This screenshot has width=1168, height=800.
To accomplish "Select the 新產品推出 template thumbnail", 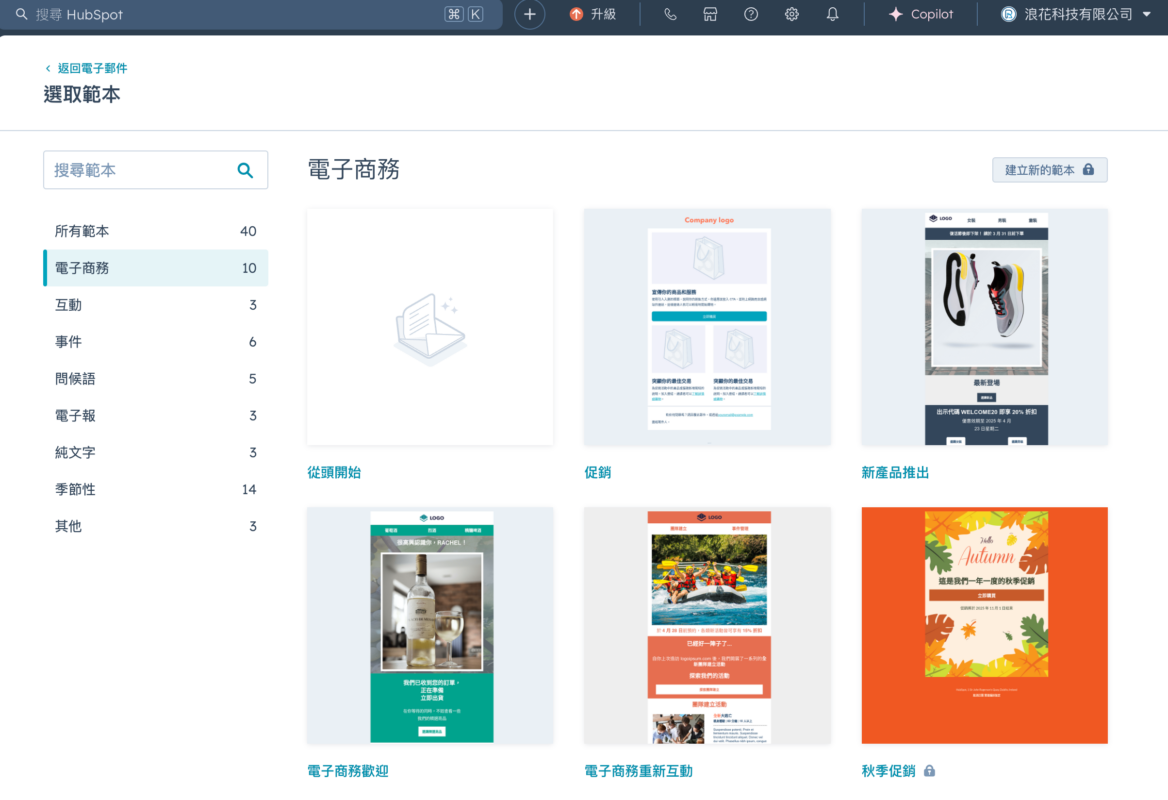I will [x=984, y=327].
